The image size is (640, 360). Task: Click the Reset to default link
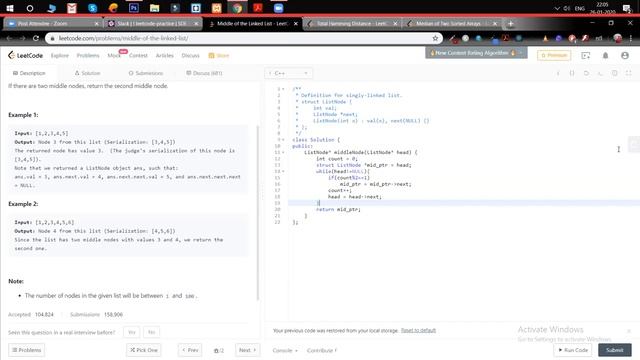click(x=418, y=330)
